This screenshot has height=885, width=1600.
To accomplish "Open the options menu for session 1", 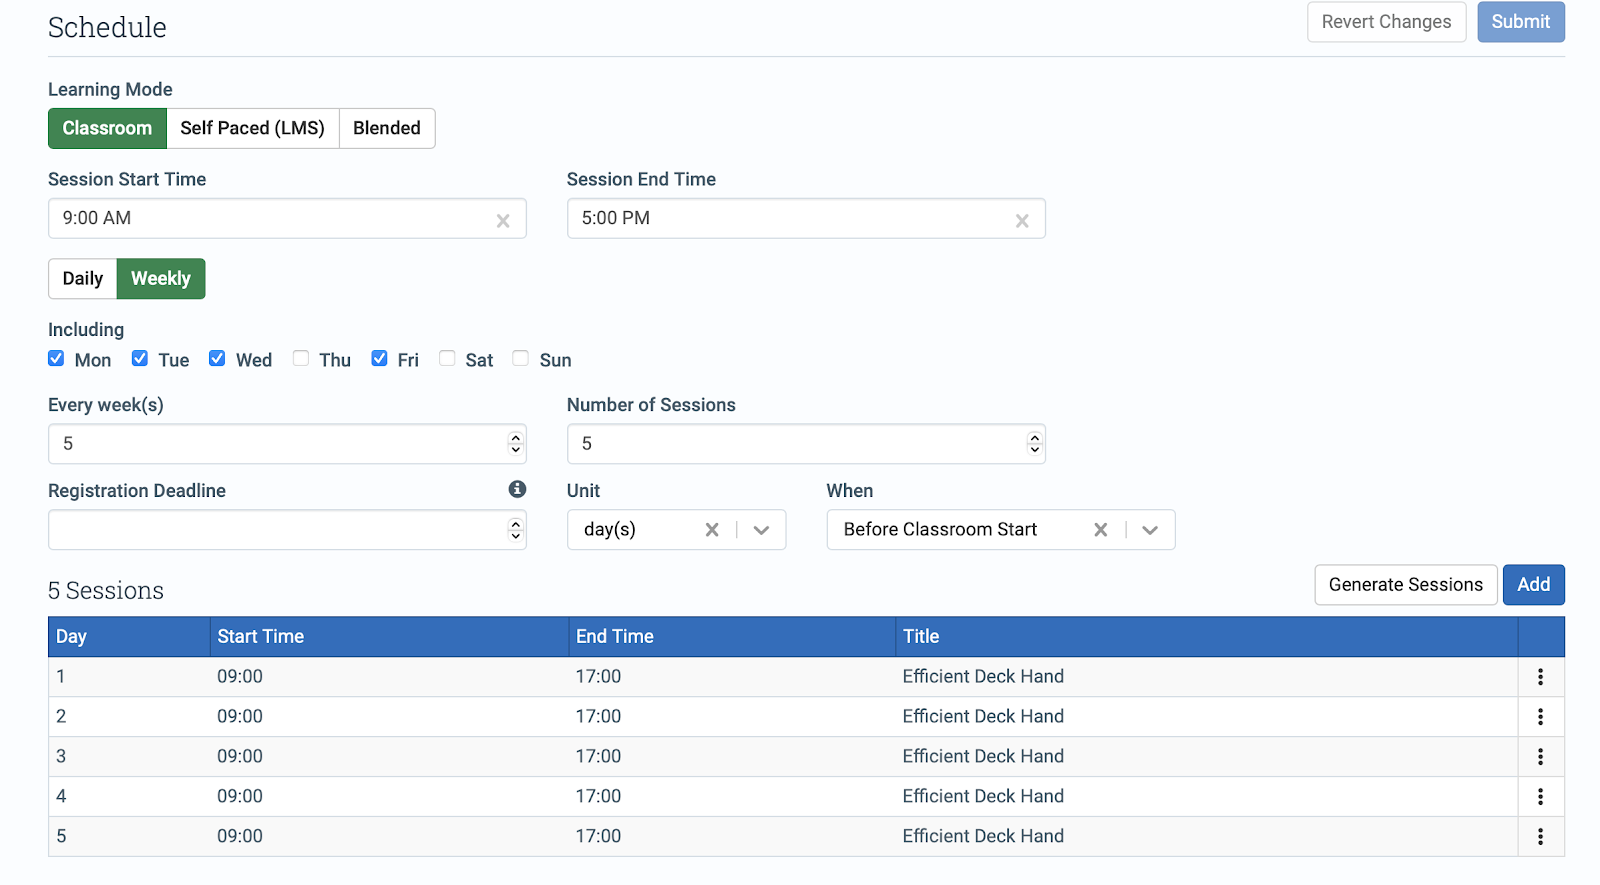I will [x=1540, y=677].
